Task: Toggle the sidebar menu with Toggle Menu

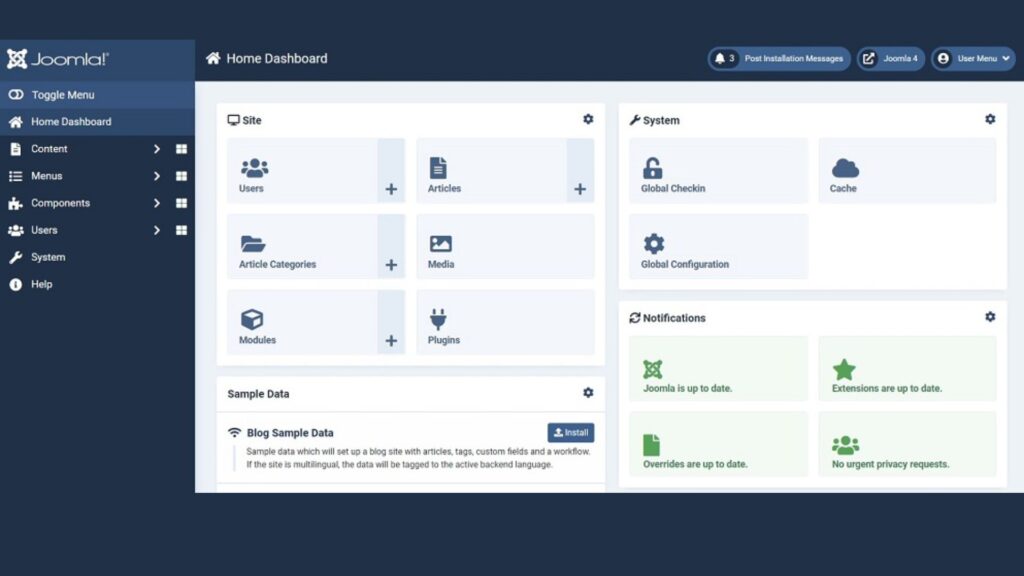Action: [x=97, y=95]
